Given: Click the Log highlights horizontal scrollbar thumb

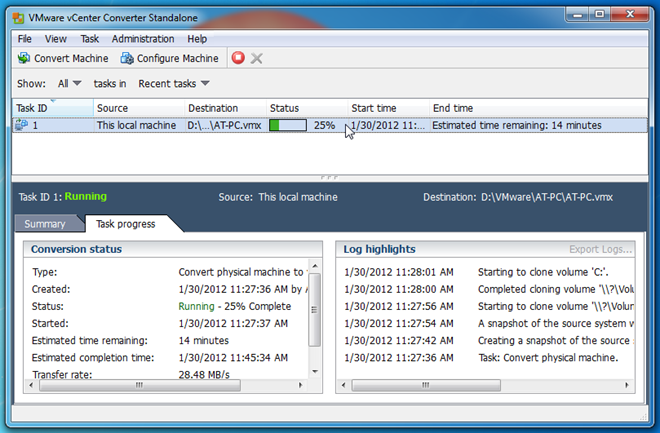Looking at the screenshot, I should coord(426,385).
